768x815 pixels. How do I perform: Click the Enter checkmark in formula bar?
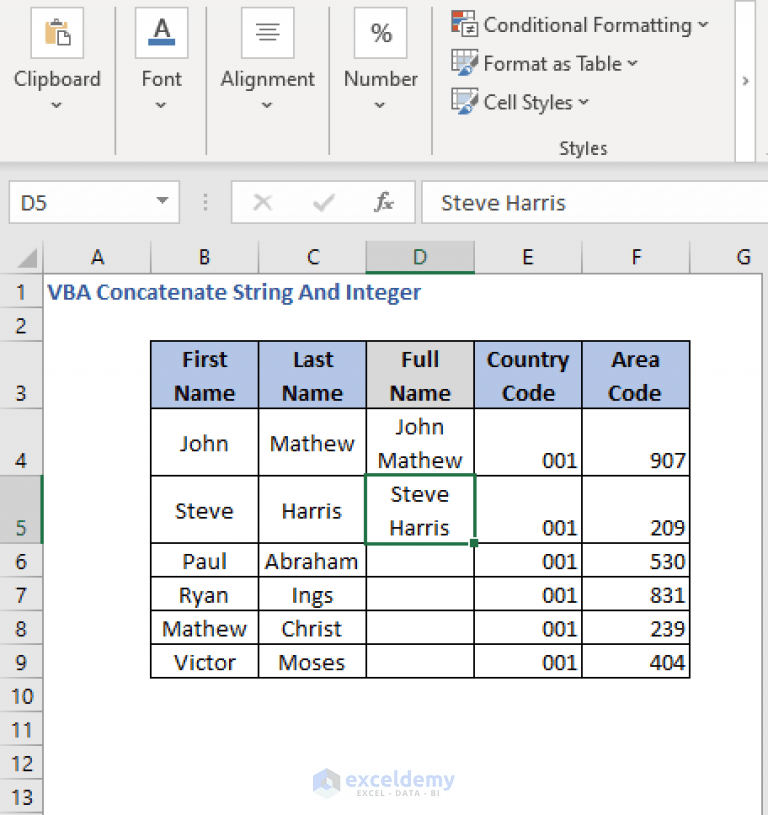click(322, 202)
